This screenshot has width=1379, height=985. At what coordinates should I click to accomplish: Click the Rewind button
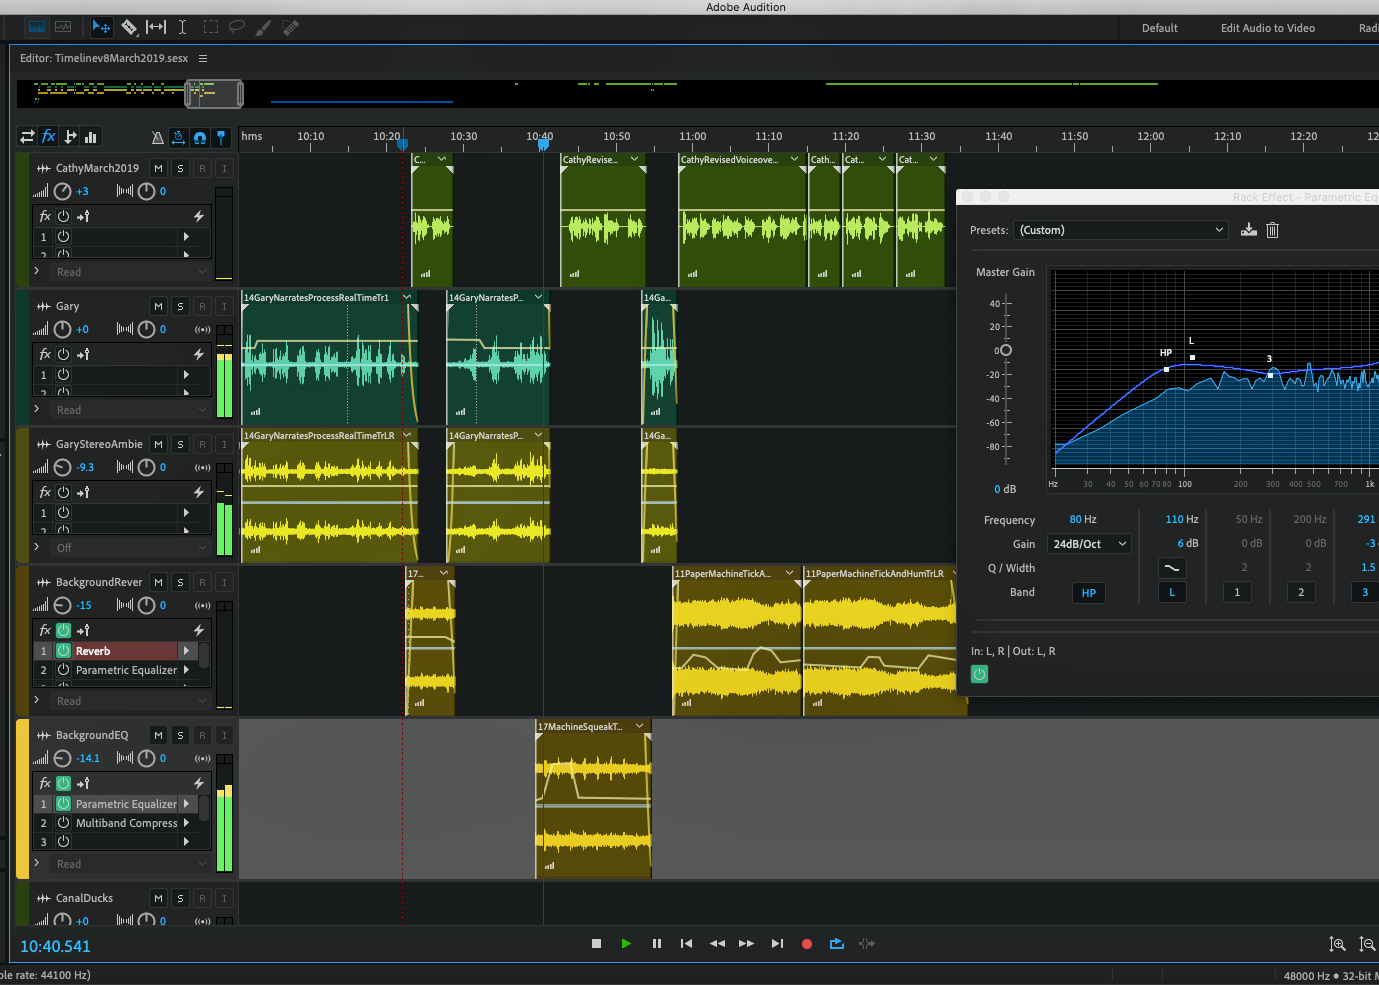pos(717,943)
